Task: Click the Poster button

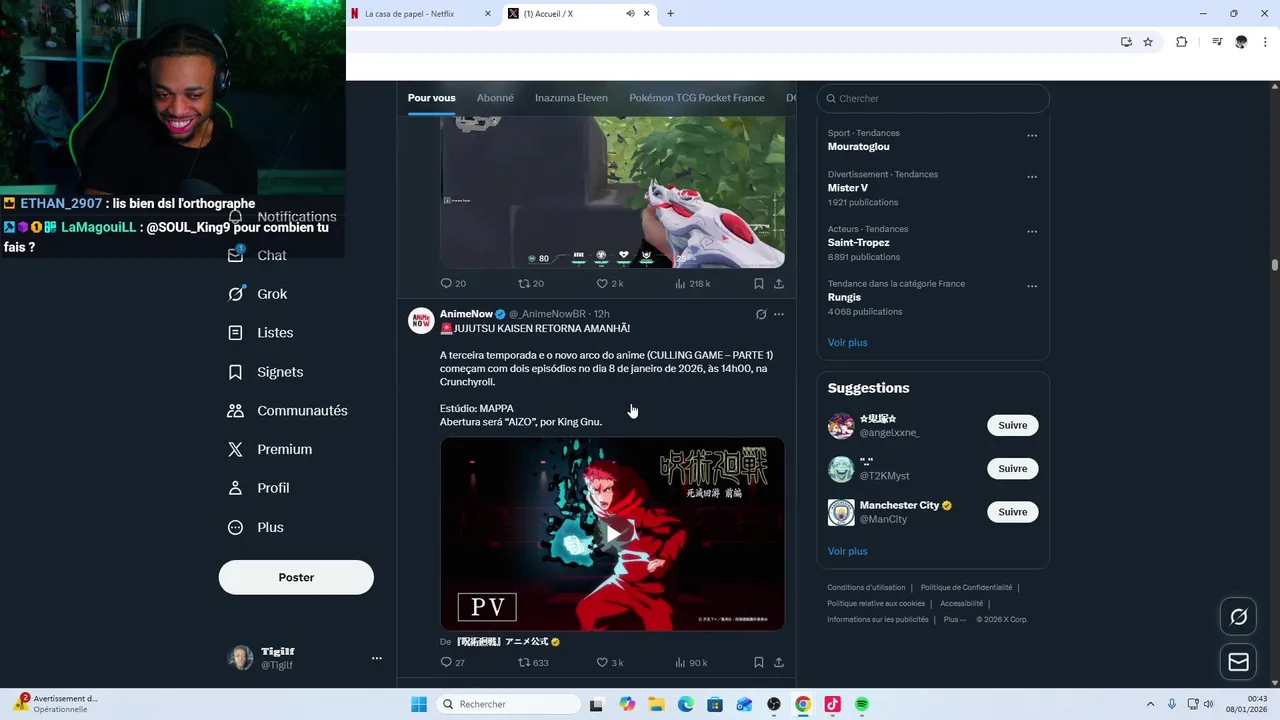Action: (x=296, y=578)
